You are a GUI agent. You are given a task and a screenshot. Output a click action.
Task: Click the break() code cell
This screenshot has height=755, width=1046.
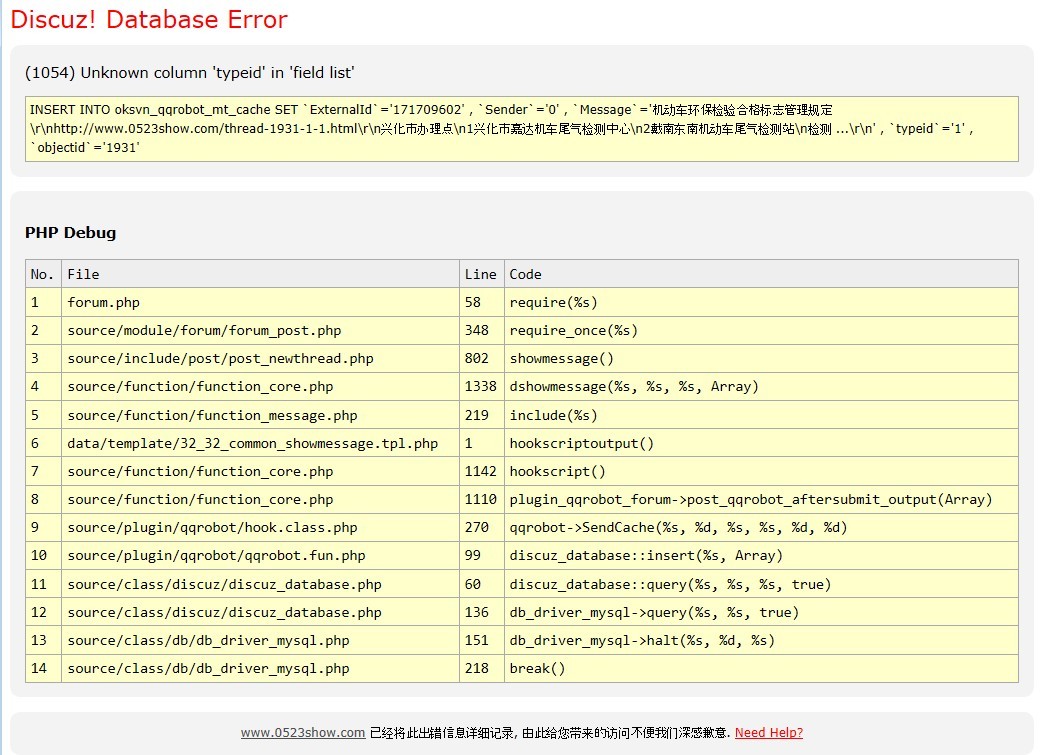tap(761, 668)
